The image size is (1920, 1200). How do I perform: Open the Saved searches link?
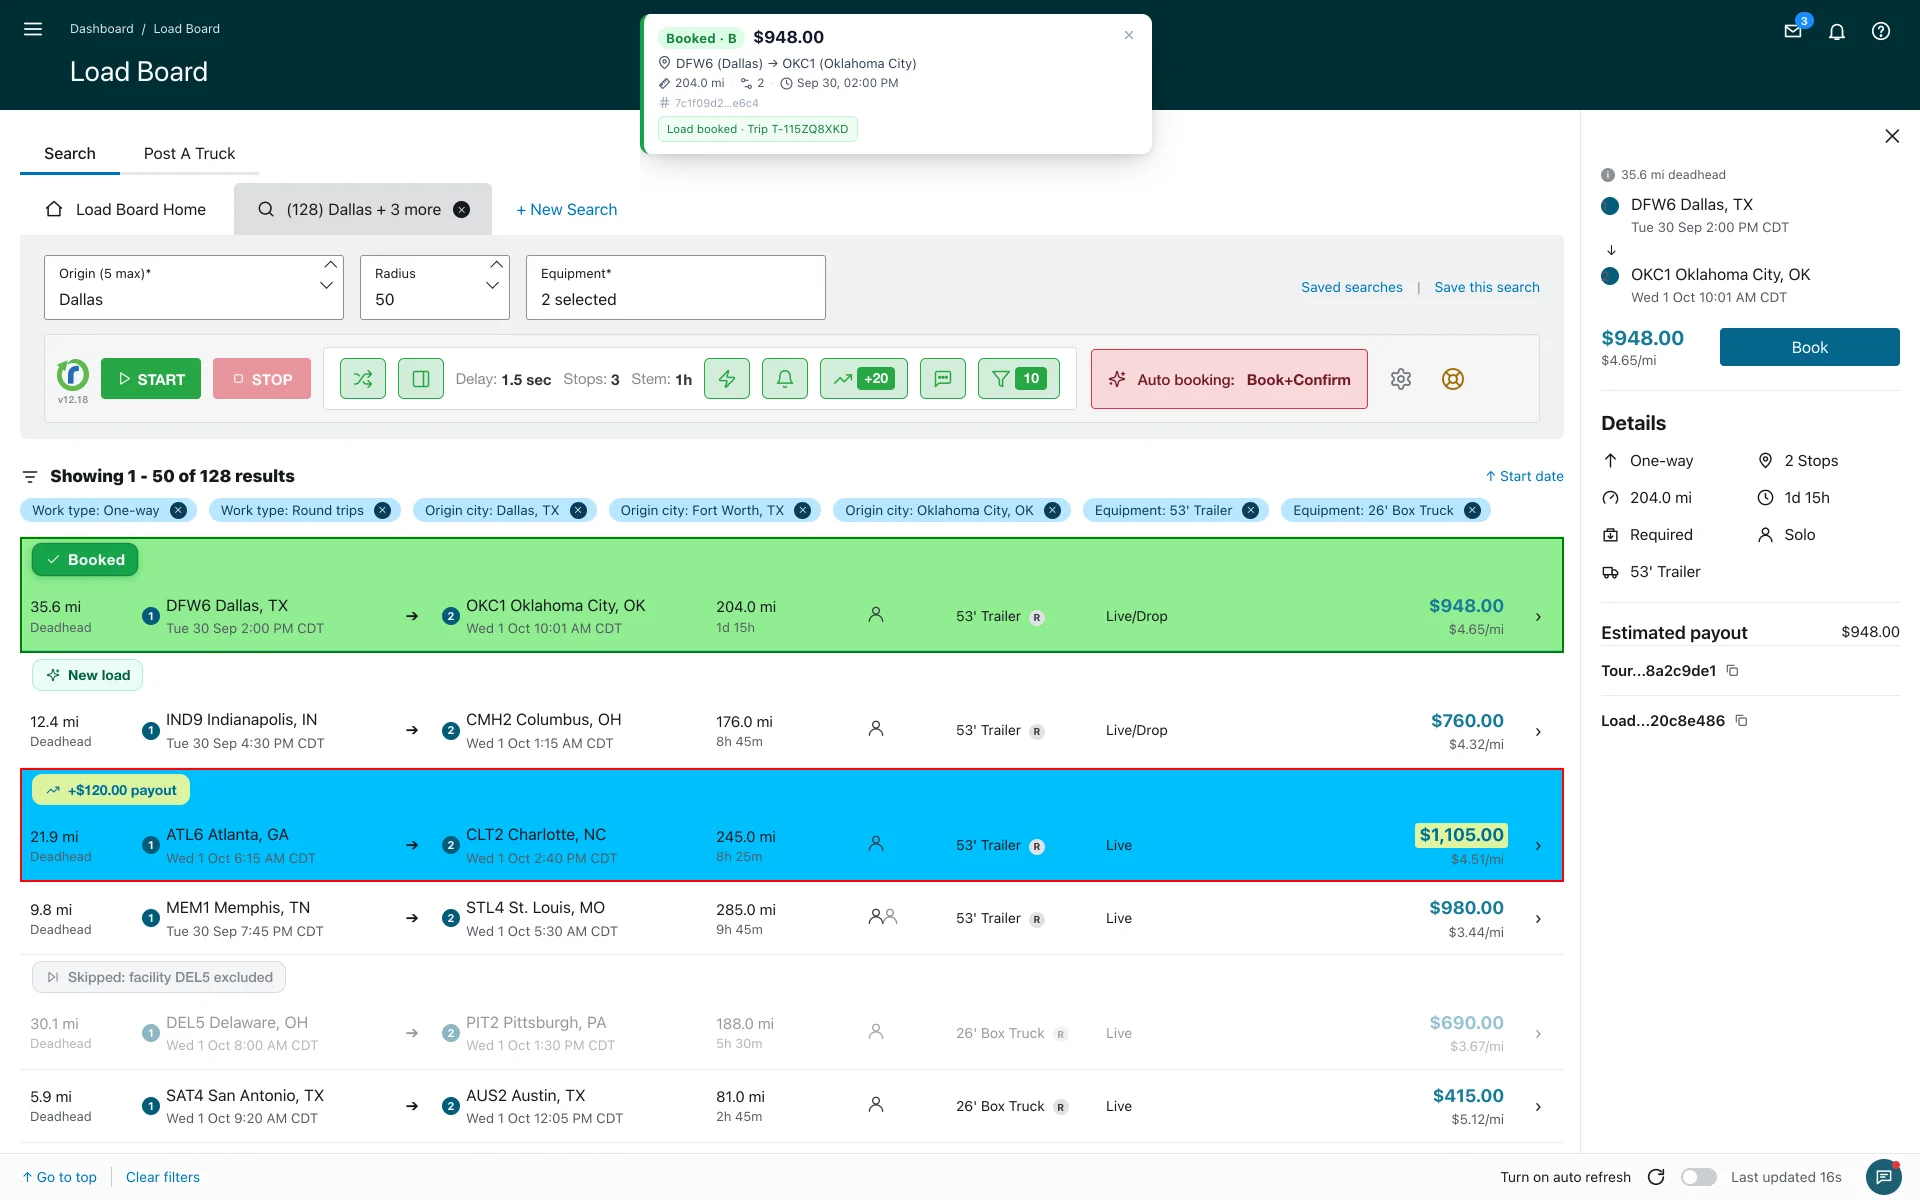click(1351, 287)
